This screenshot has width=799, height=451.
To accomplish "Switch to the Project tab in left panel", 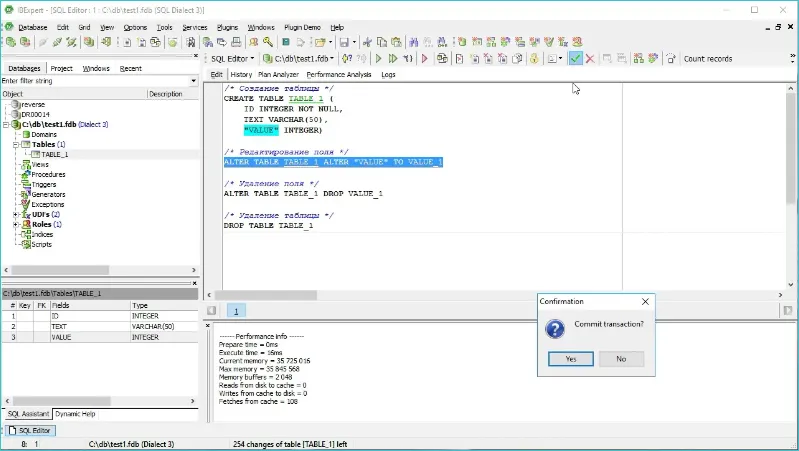I will coord(62,68).
